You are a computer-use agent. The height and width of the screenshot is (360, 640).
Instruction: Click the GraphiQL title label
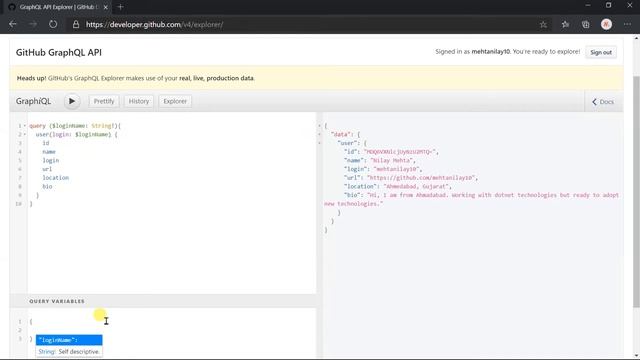pyautogui.click(x=33, y=101)
